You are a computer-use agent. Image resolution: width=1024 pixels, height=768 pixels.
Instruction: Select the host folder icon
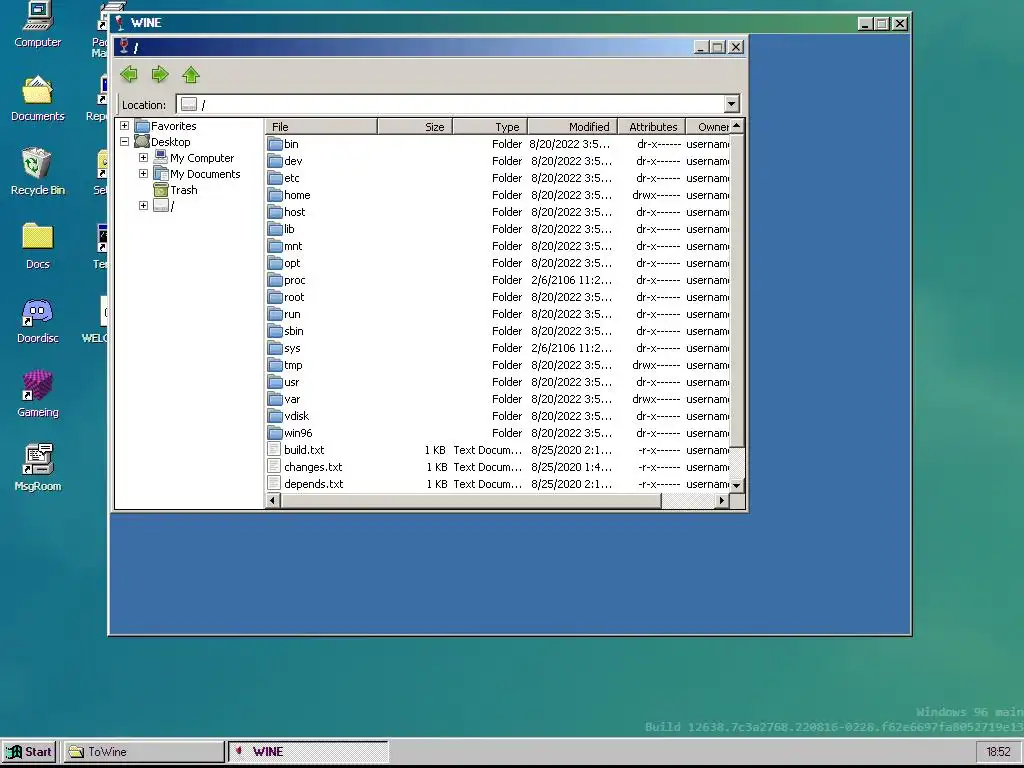[x=275, y=212]
